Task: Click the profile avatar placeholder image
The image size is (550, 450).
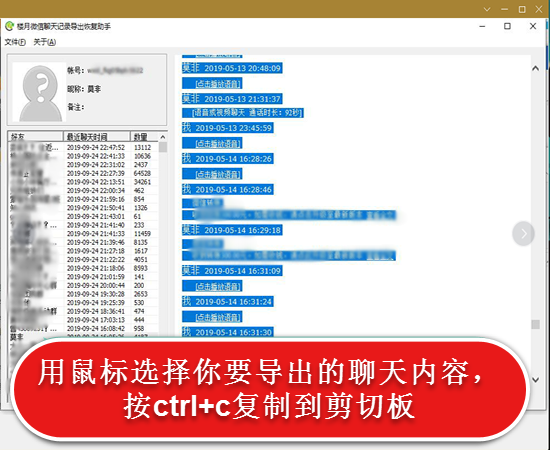Action: click(x=39, y=92)
